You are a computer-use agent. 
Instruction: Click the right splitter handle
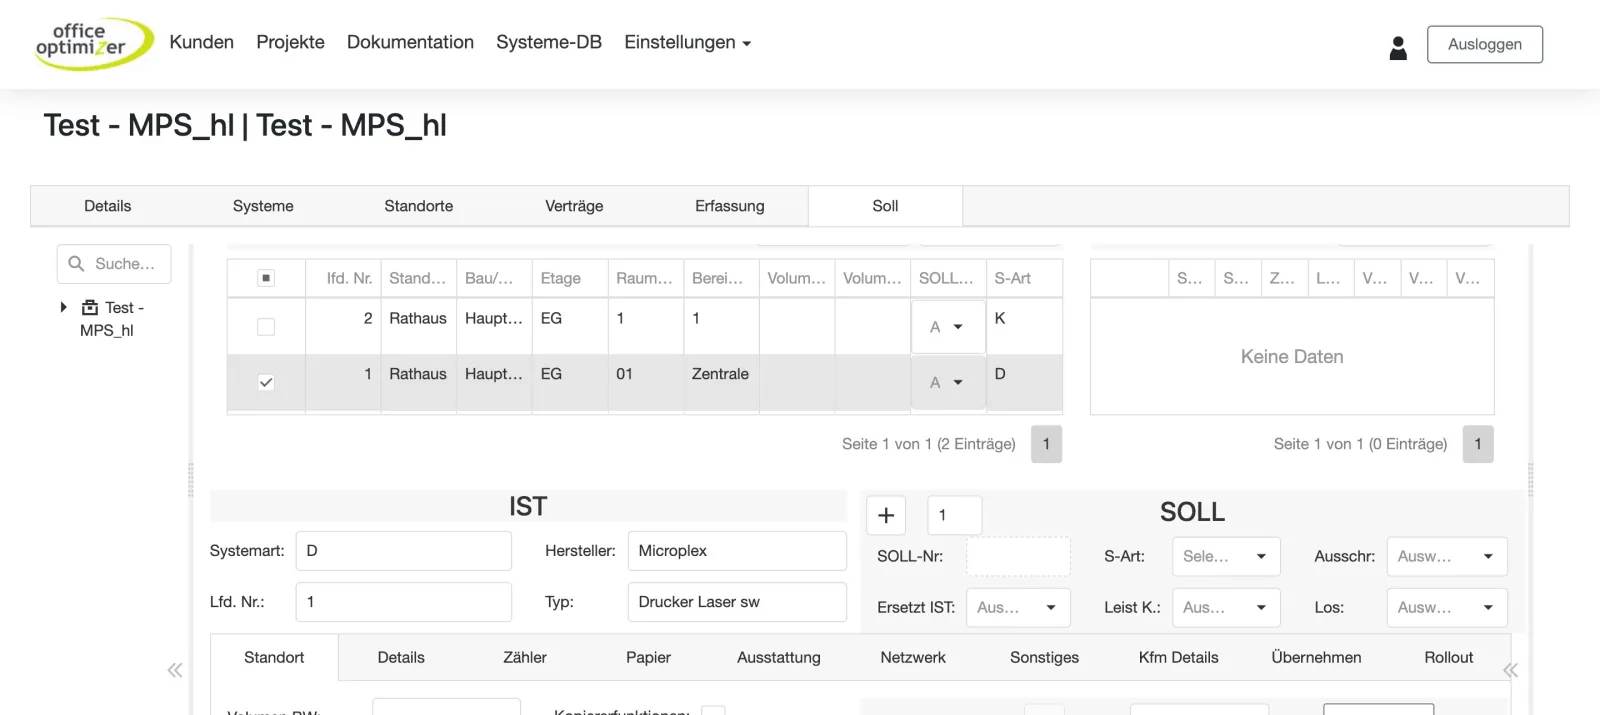[1530, 480]
